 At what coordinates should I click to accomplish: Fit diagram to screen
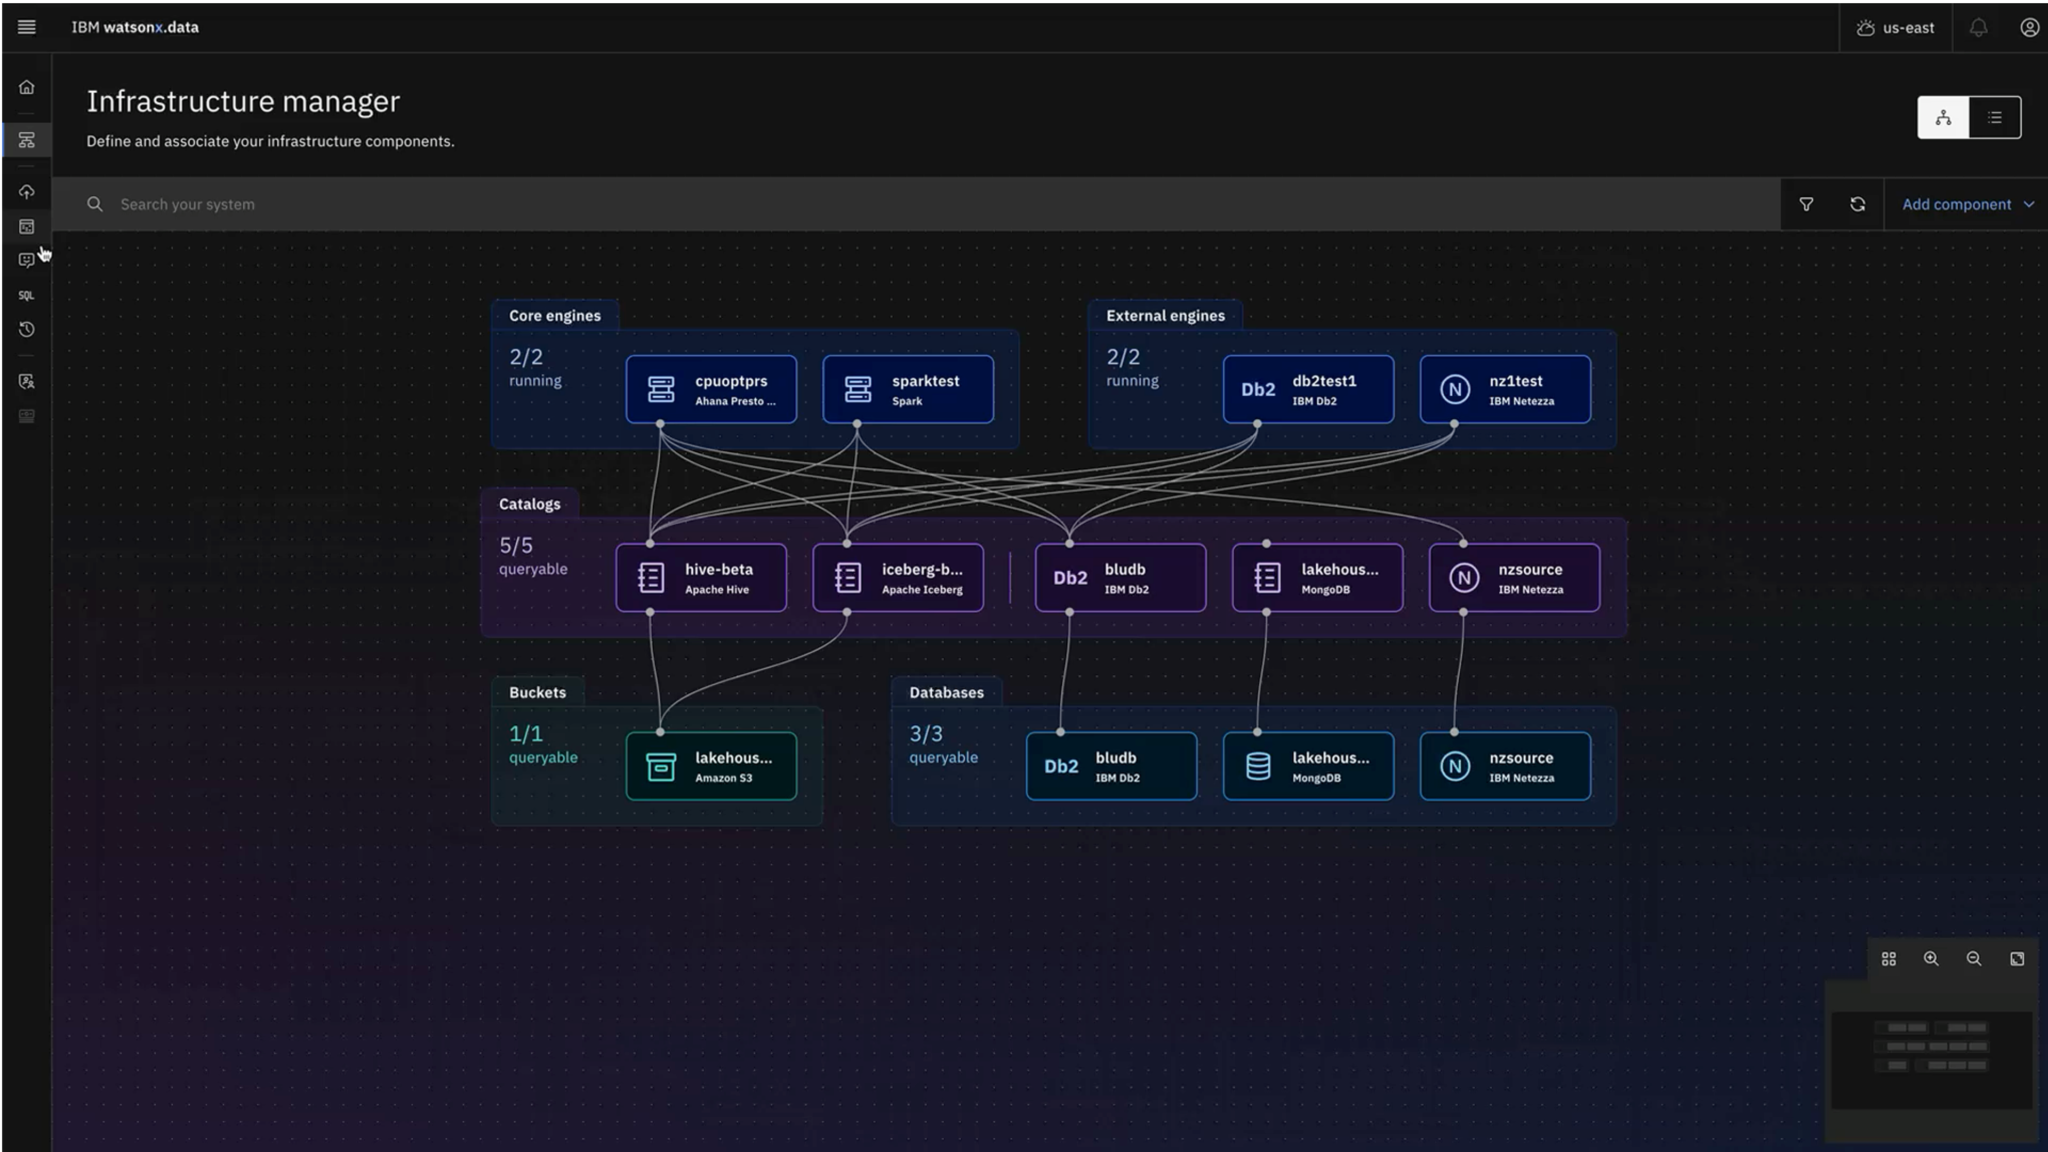tap(2017, 958)
